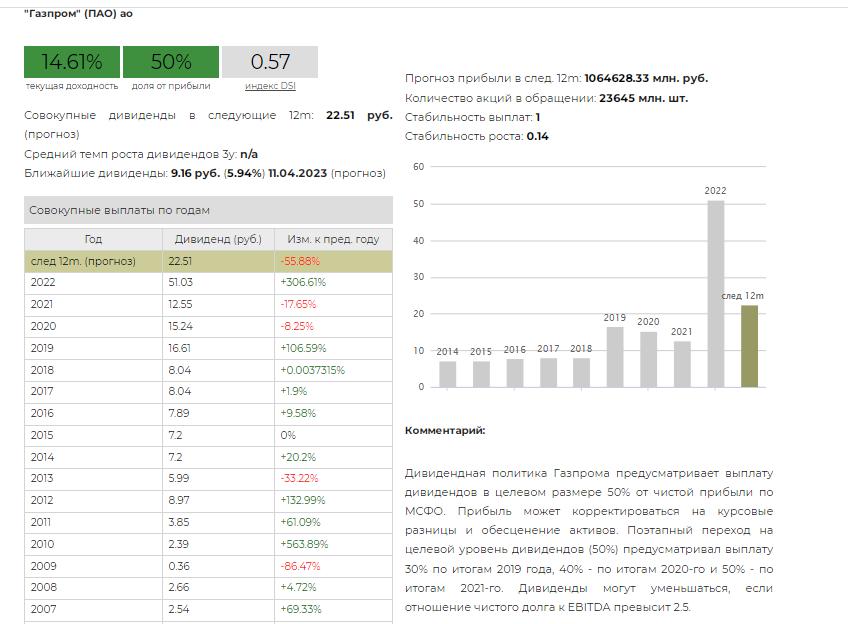Viewport: 848px width, 624px height.
Task: Click the "-55.88%" change value
Action: click(300, 261)
